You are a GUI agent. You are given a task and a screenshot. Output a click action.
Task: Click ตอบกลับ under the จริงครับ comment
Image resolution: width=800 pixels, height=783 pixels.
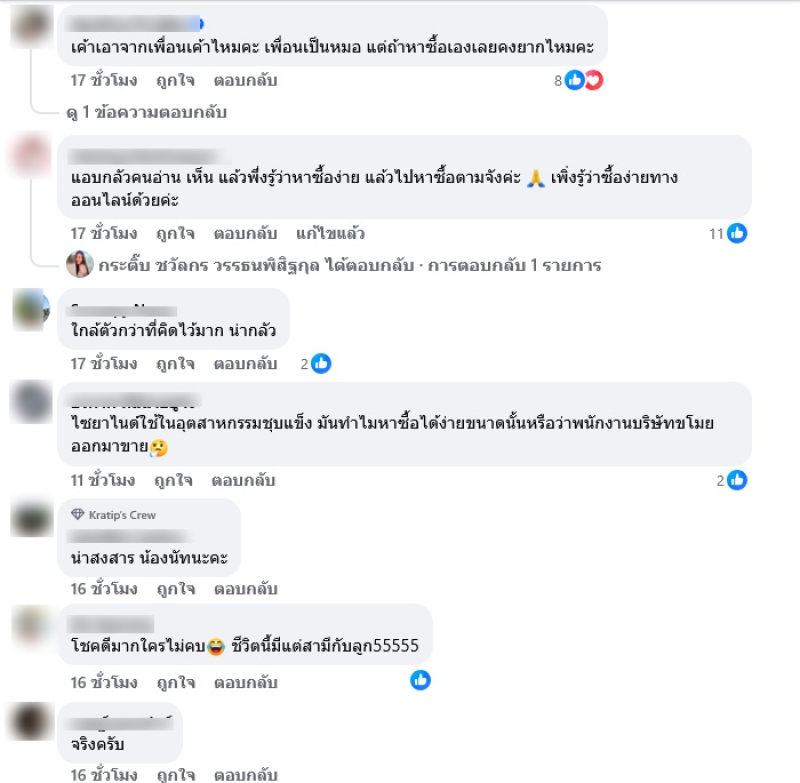pyautogui.click(x=245, y=775)
